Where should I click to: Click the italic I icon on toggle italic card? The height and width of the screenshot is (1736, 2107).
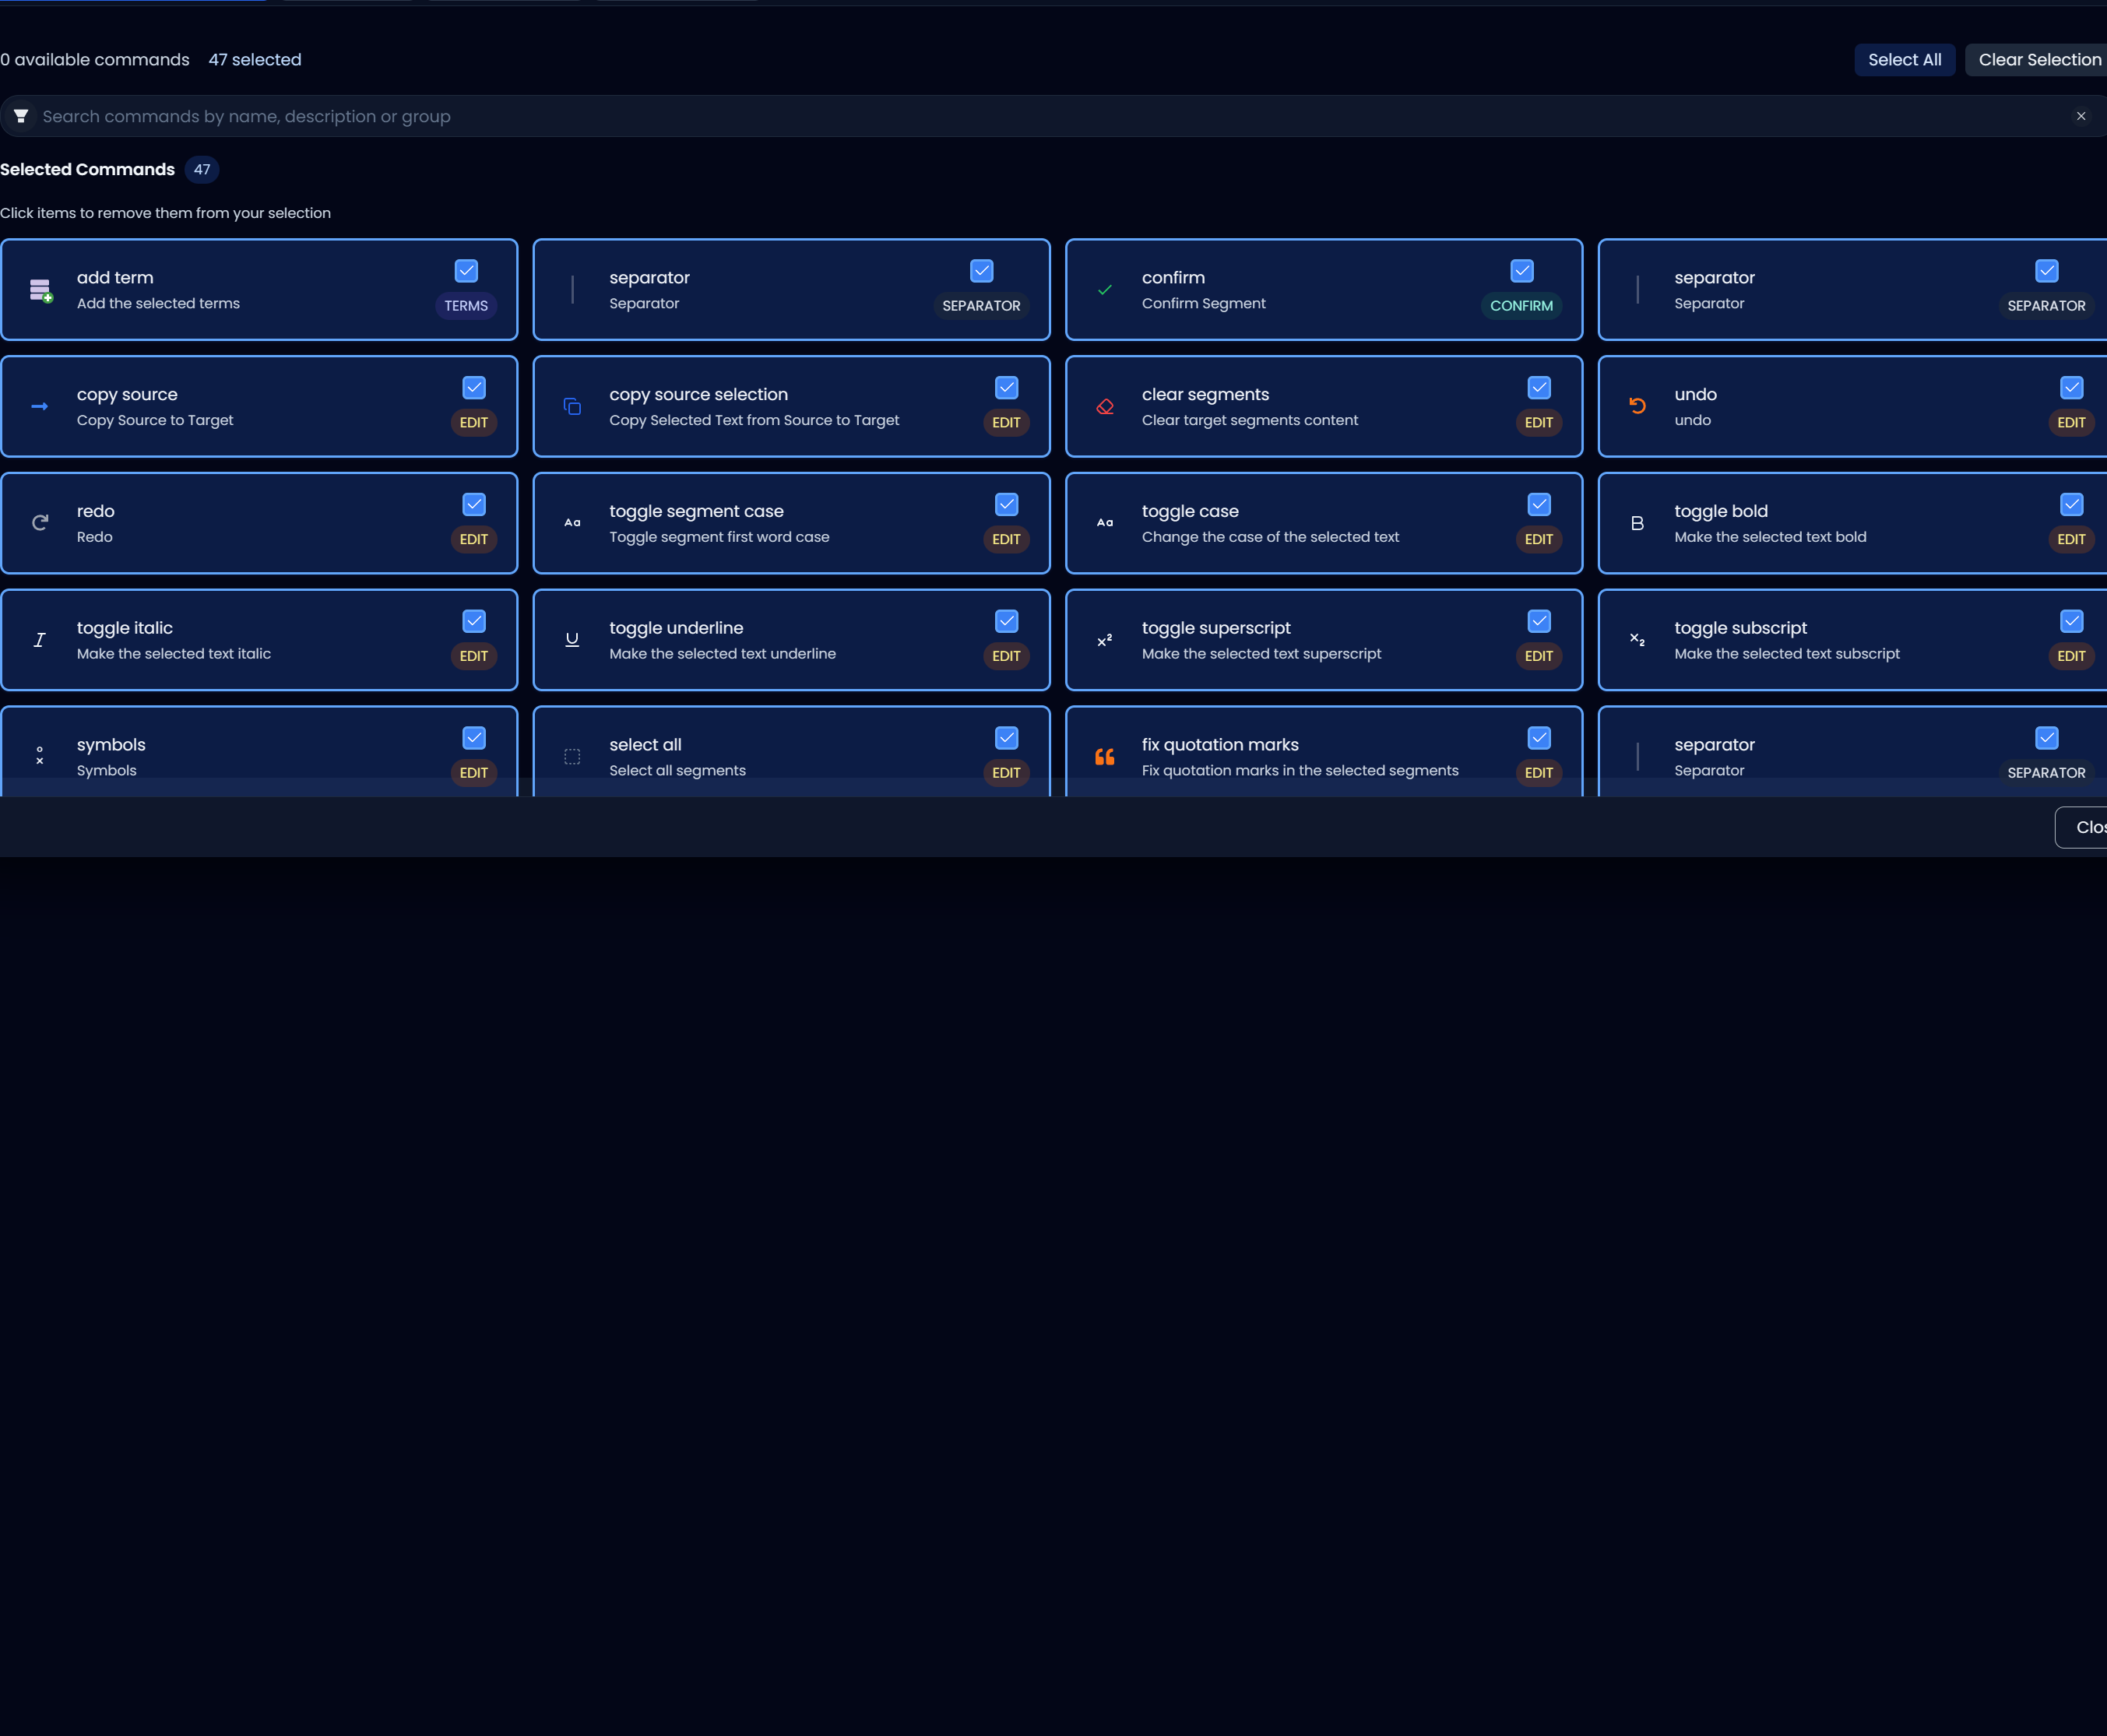(39, 639)
